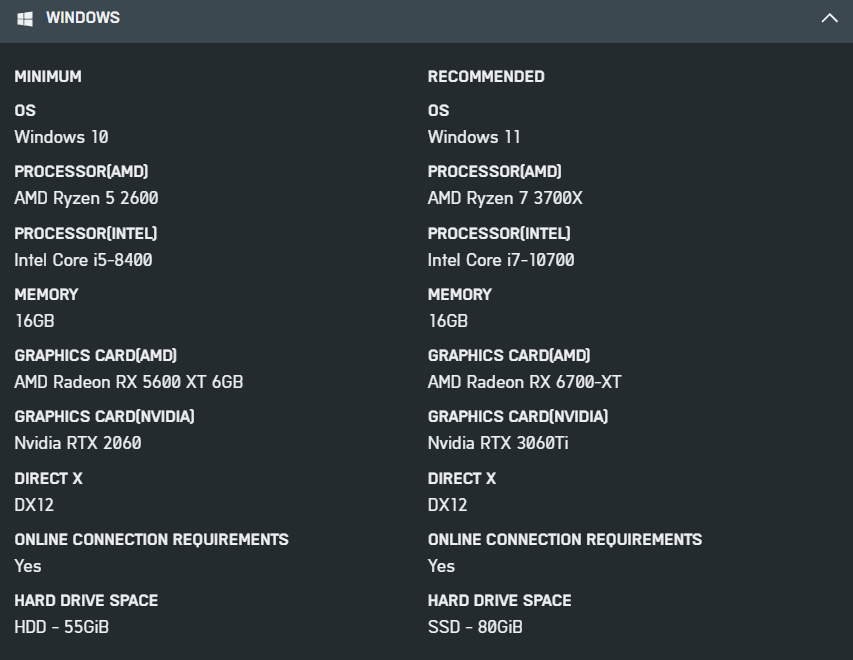Click the Windows logo icon in header

(x=25, y=18)
